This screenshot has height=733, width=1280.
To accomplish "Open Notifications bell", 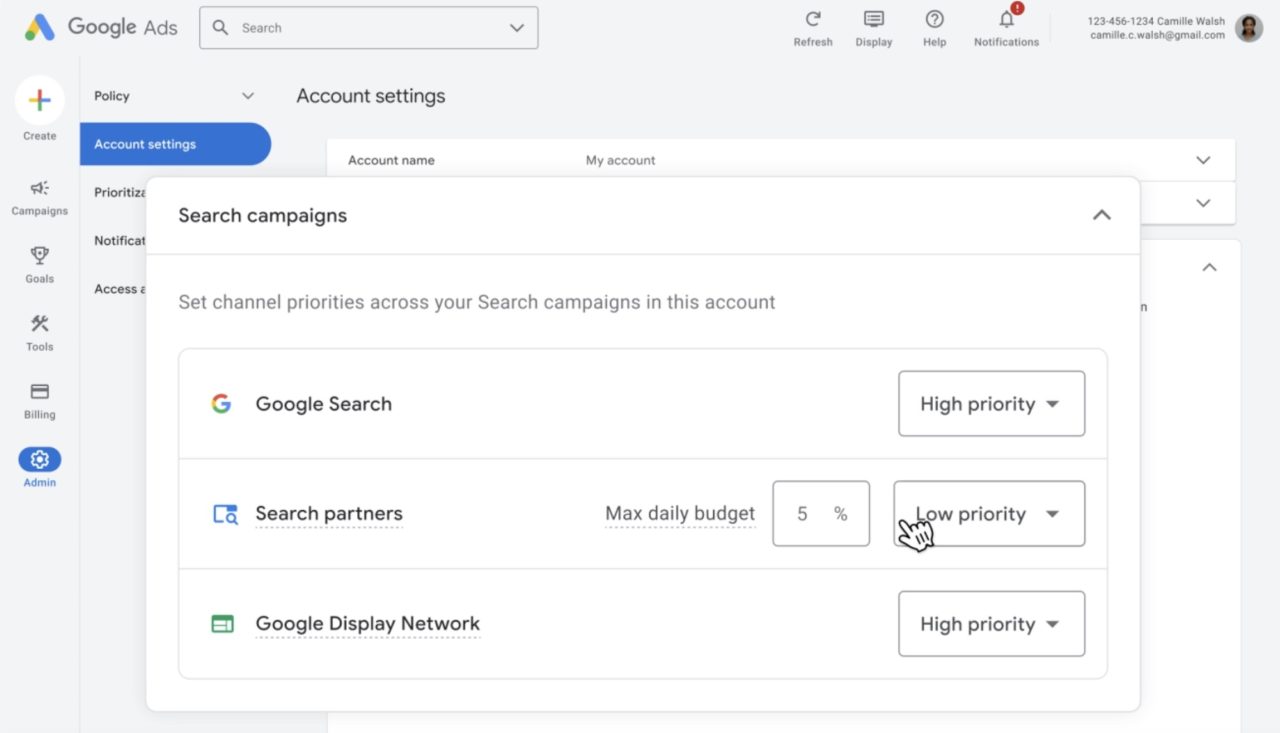I will click(1007, 19).
